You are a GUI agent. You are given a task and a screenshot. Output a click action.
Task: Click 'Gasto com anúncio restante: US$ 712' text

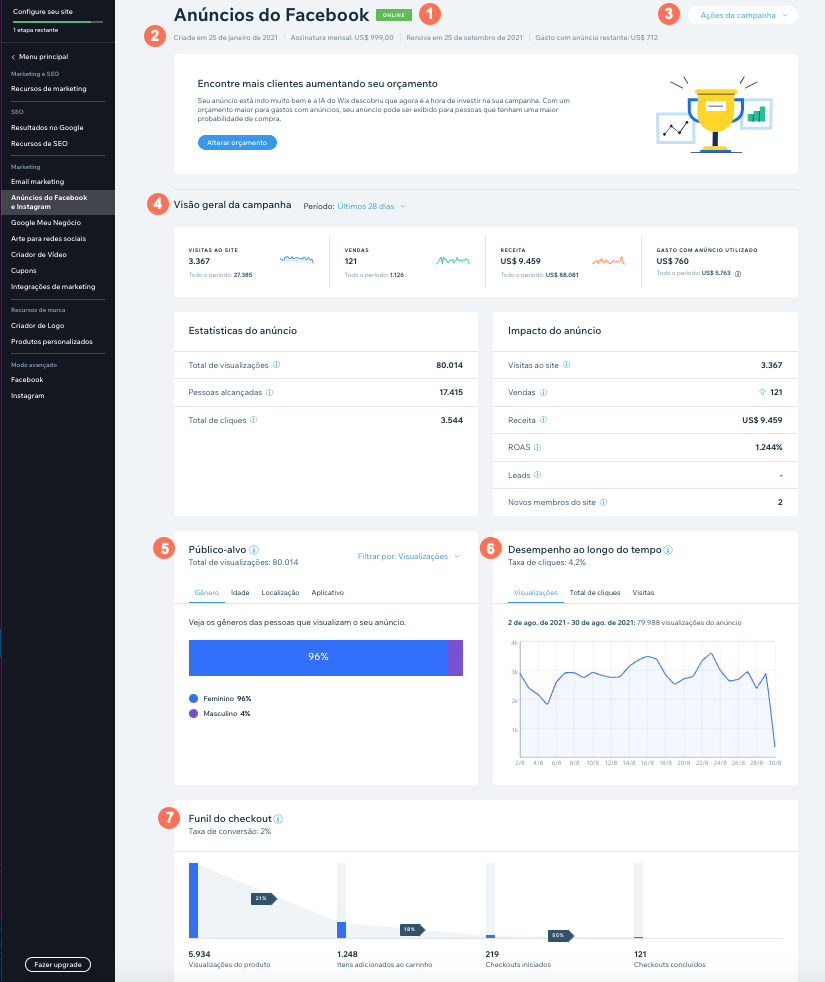[x=596, y=38]
